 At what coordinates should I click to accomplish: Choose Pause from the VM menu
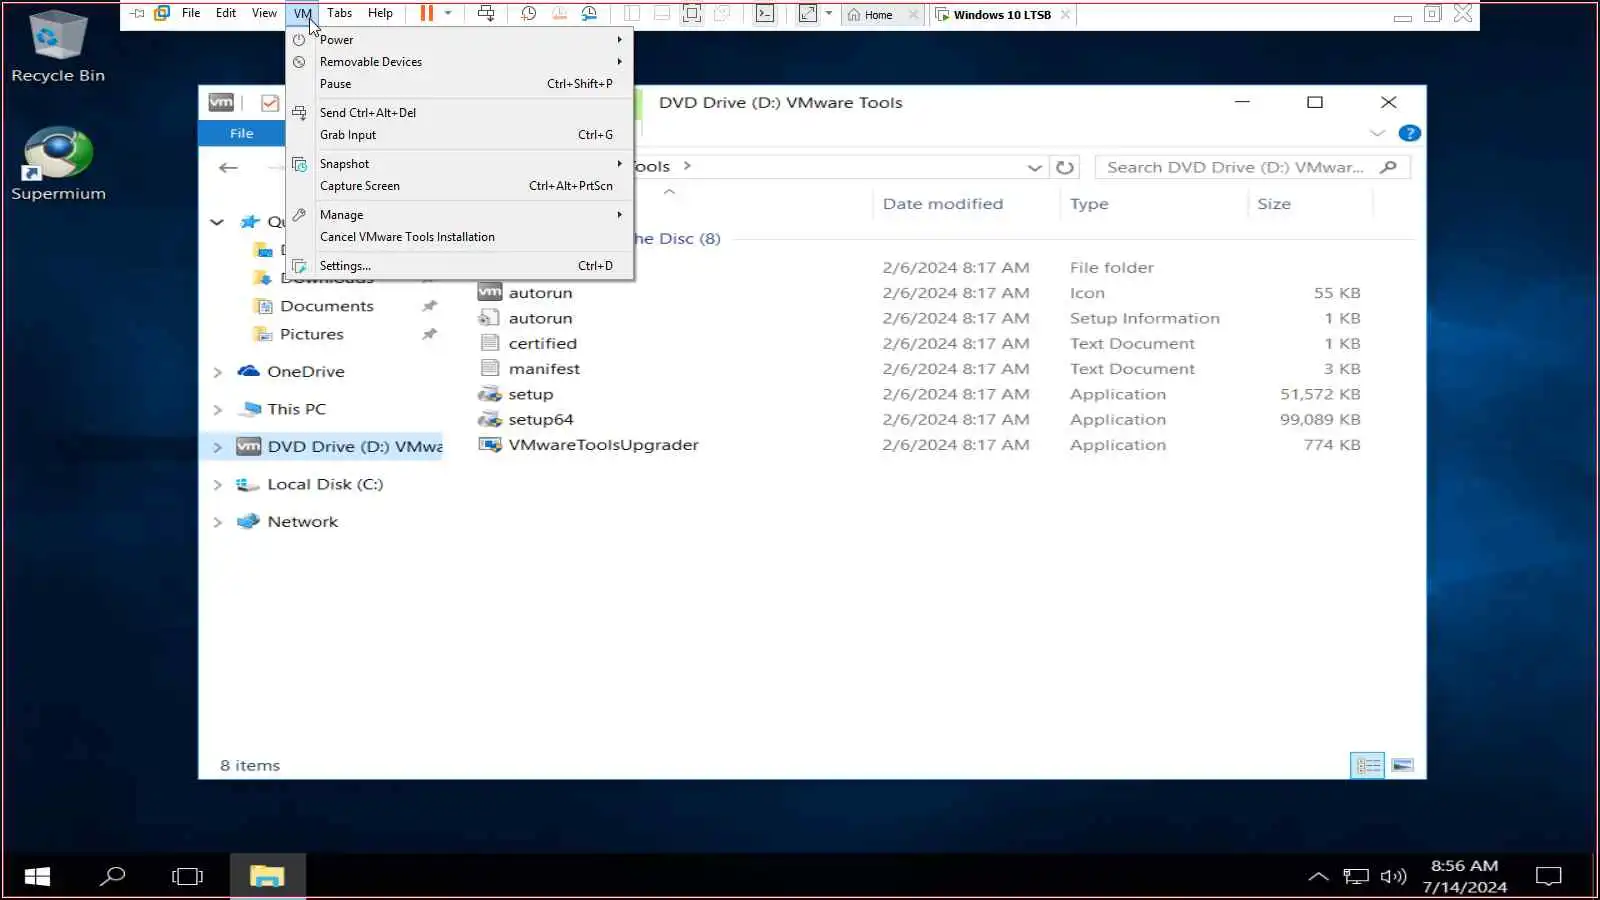(x=460, y=84)
